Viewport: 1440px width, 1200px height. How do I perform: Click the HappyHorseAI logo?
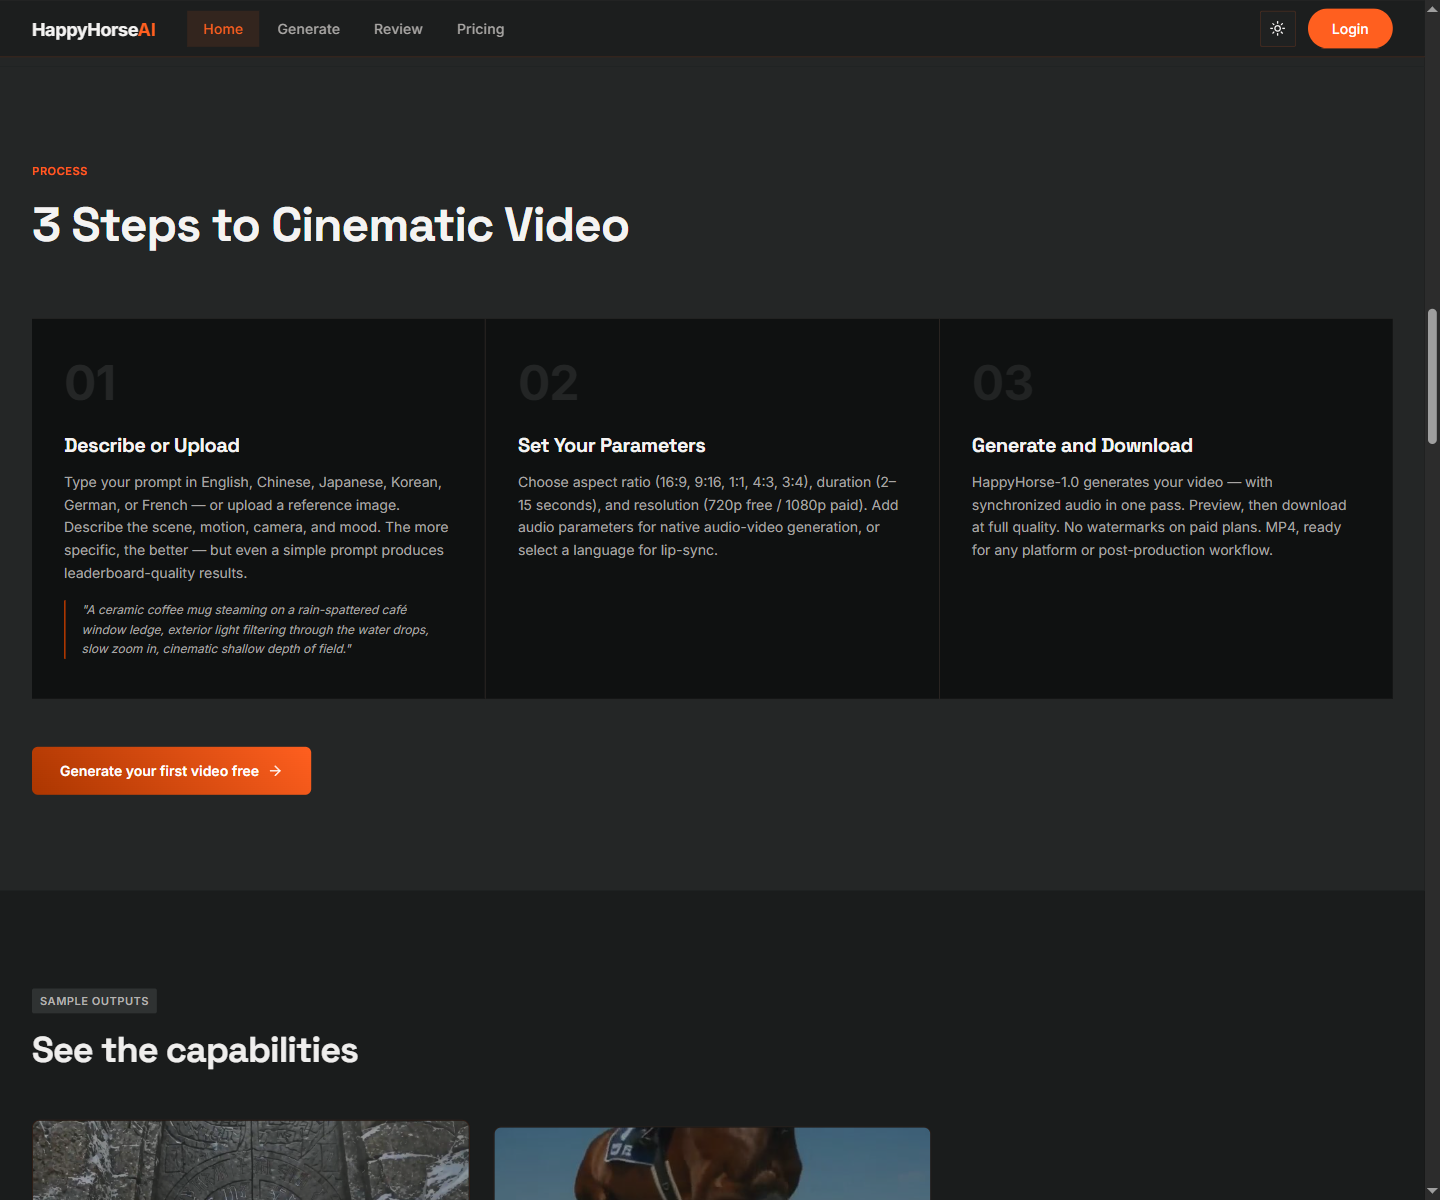click(94, 29)
